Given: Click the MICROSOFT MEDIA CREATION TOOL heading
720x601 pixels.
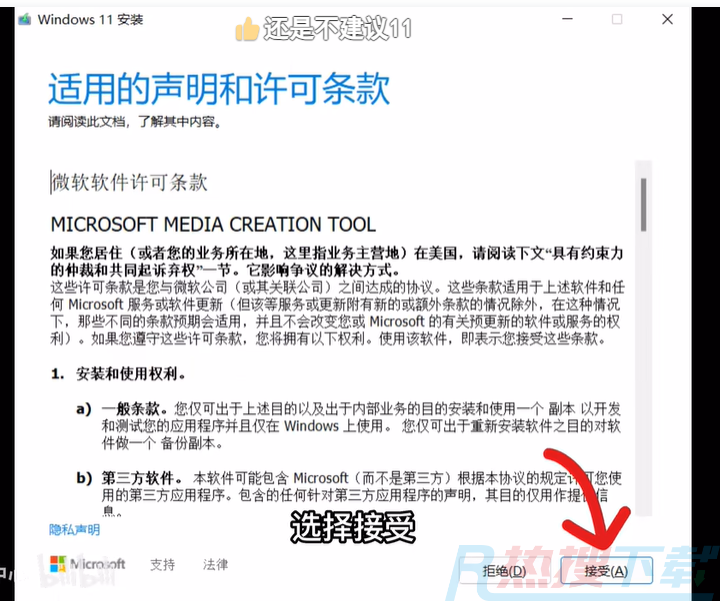Looking at the screenshot, I should click(x=213, y=225).
